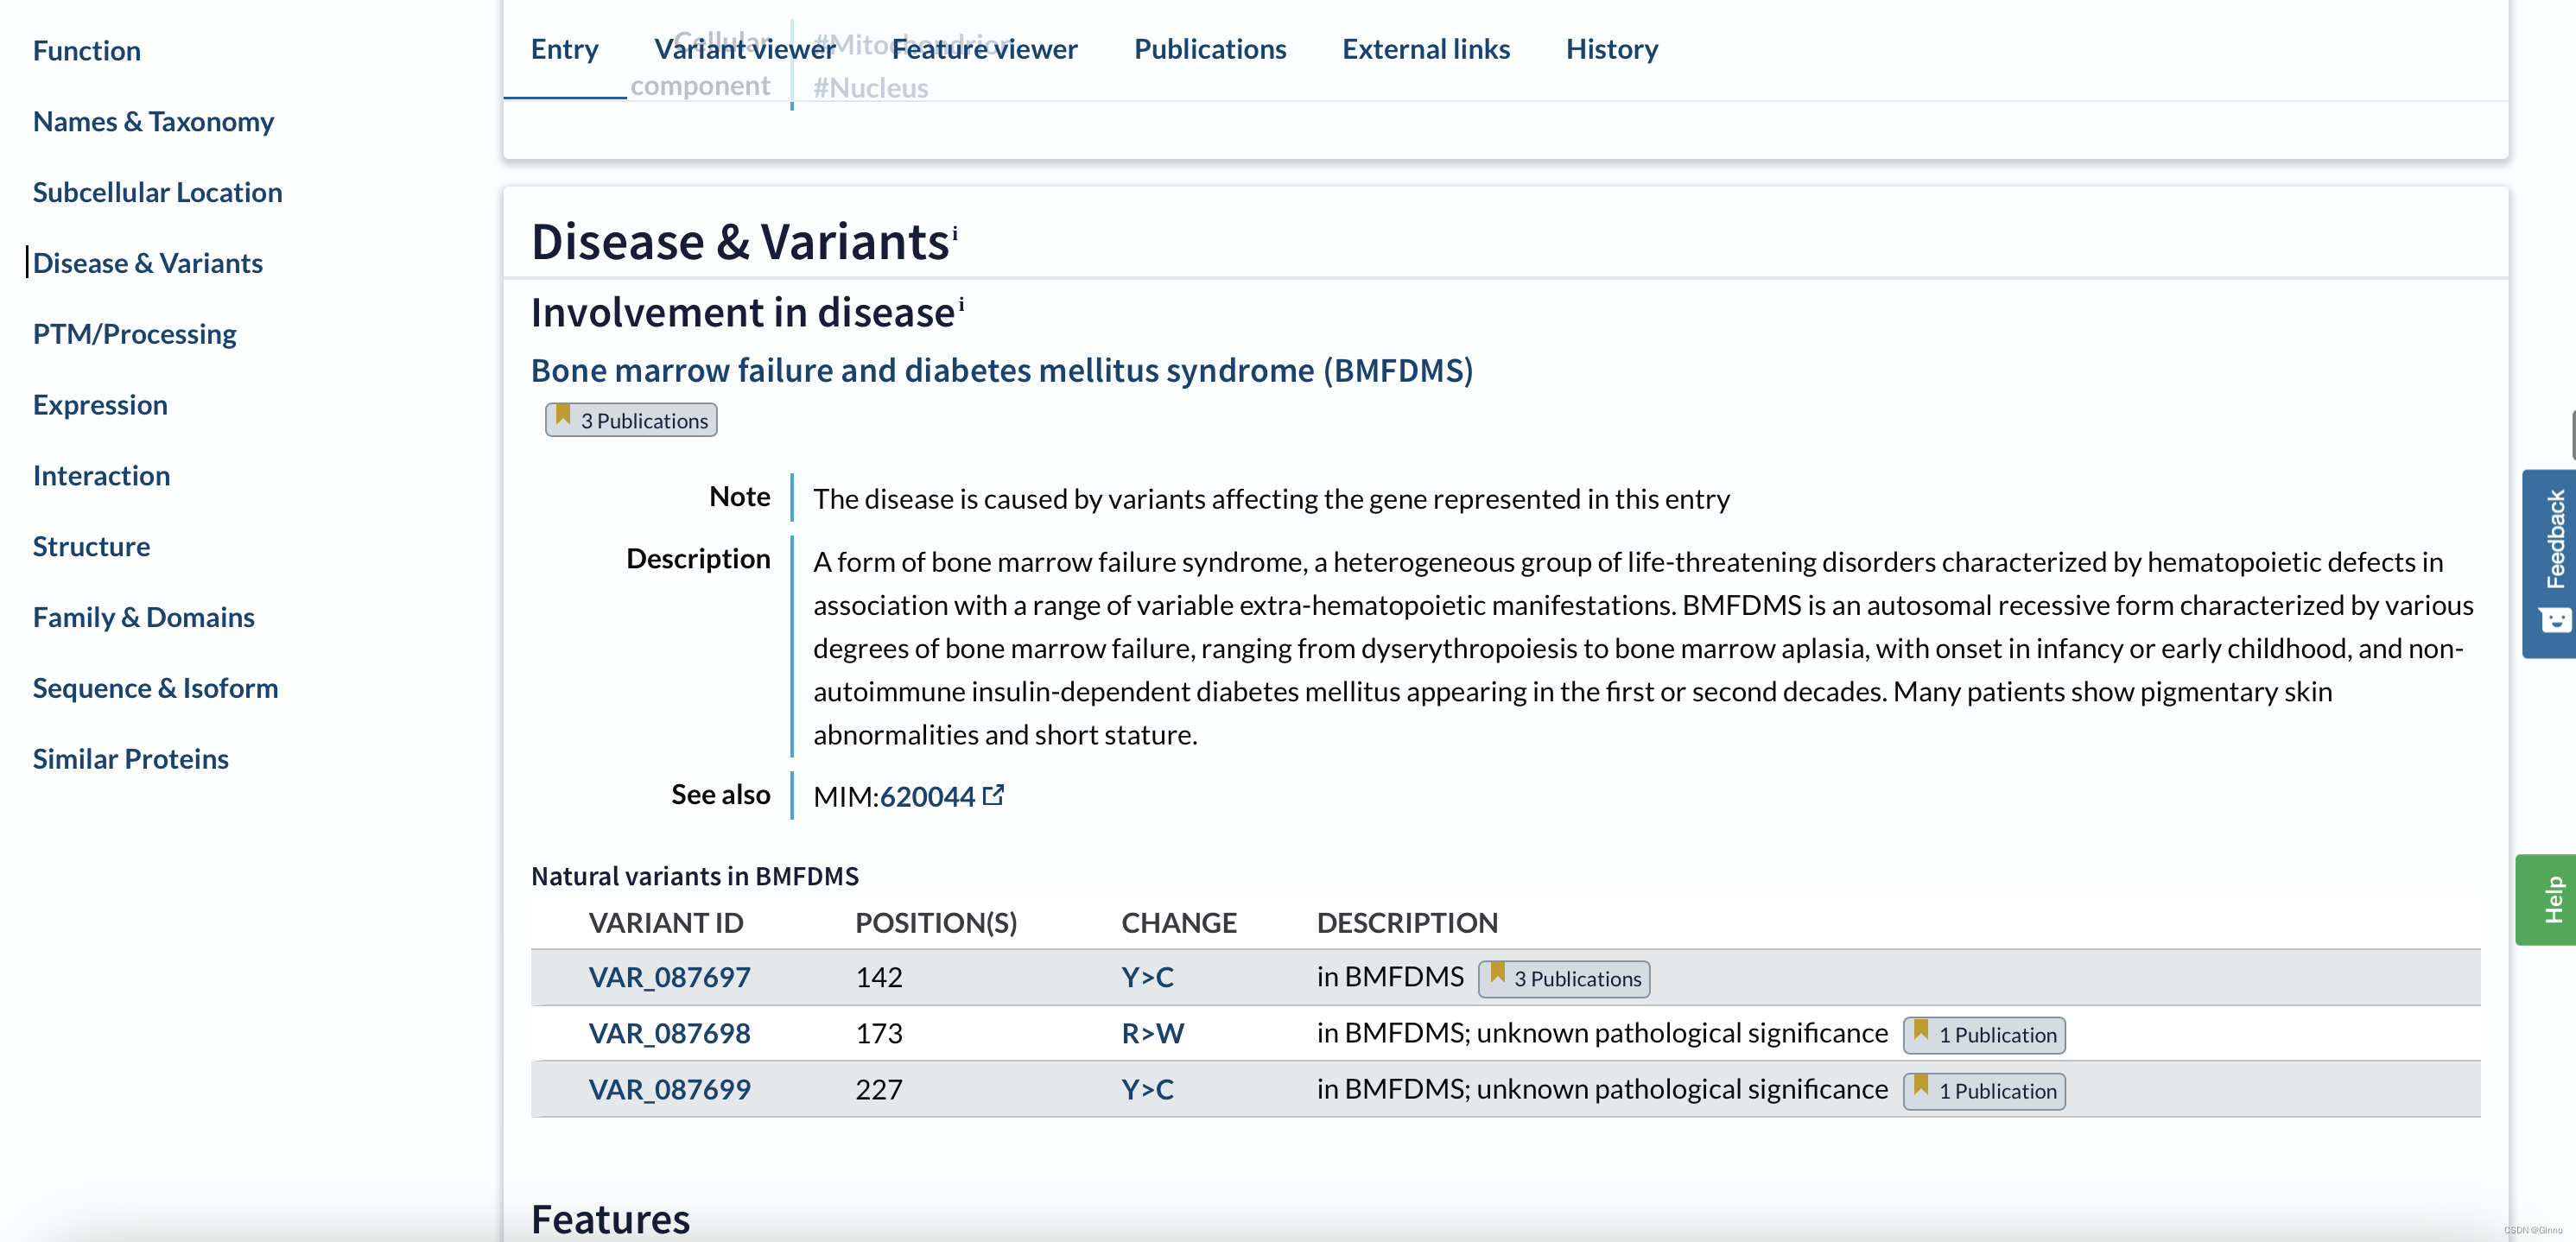Viewport: 2576px width, 1242px height.
Task: Click the Natural variants in BMFDMS caption
Action: (x=695, y=876)
